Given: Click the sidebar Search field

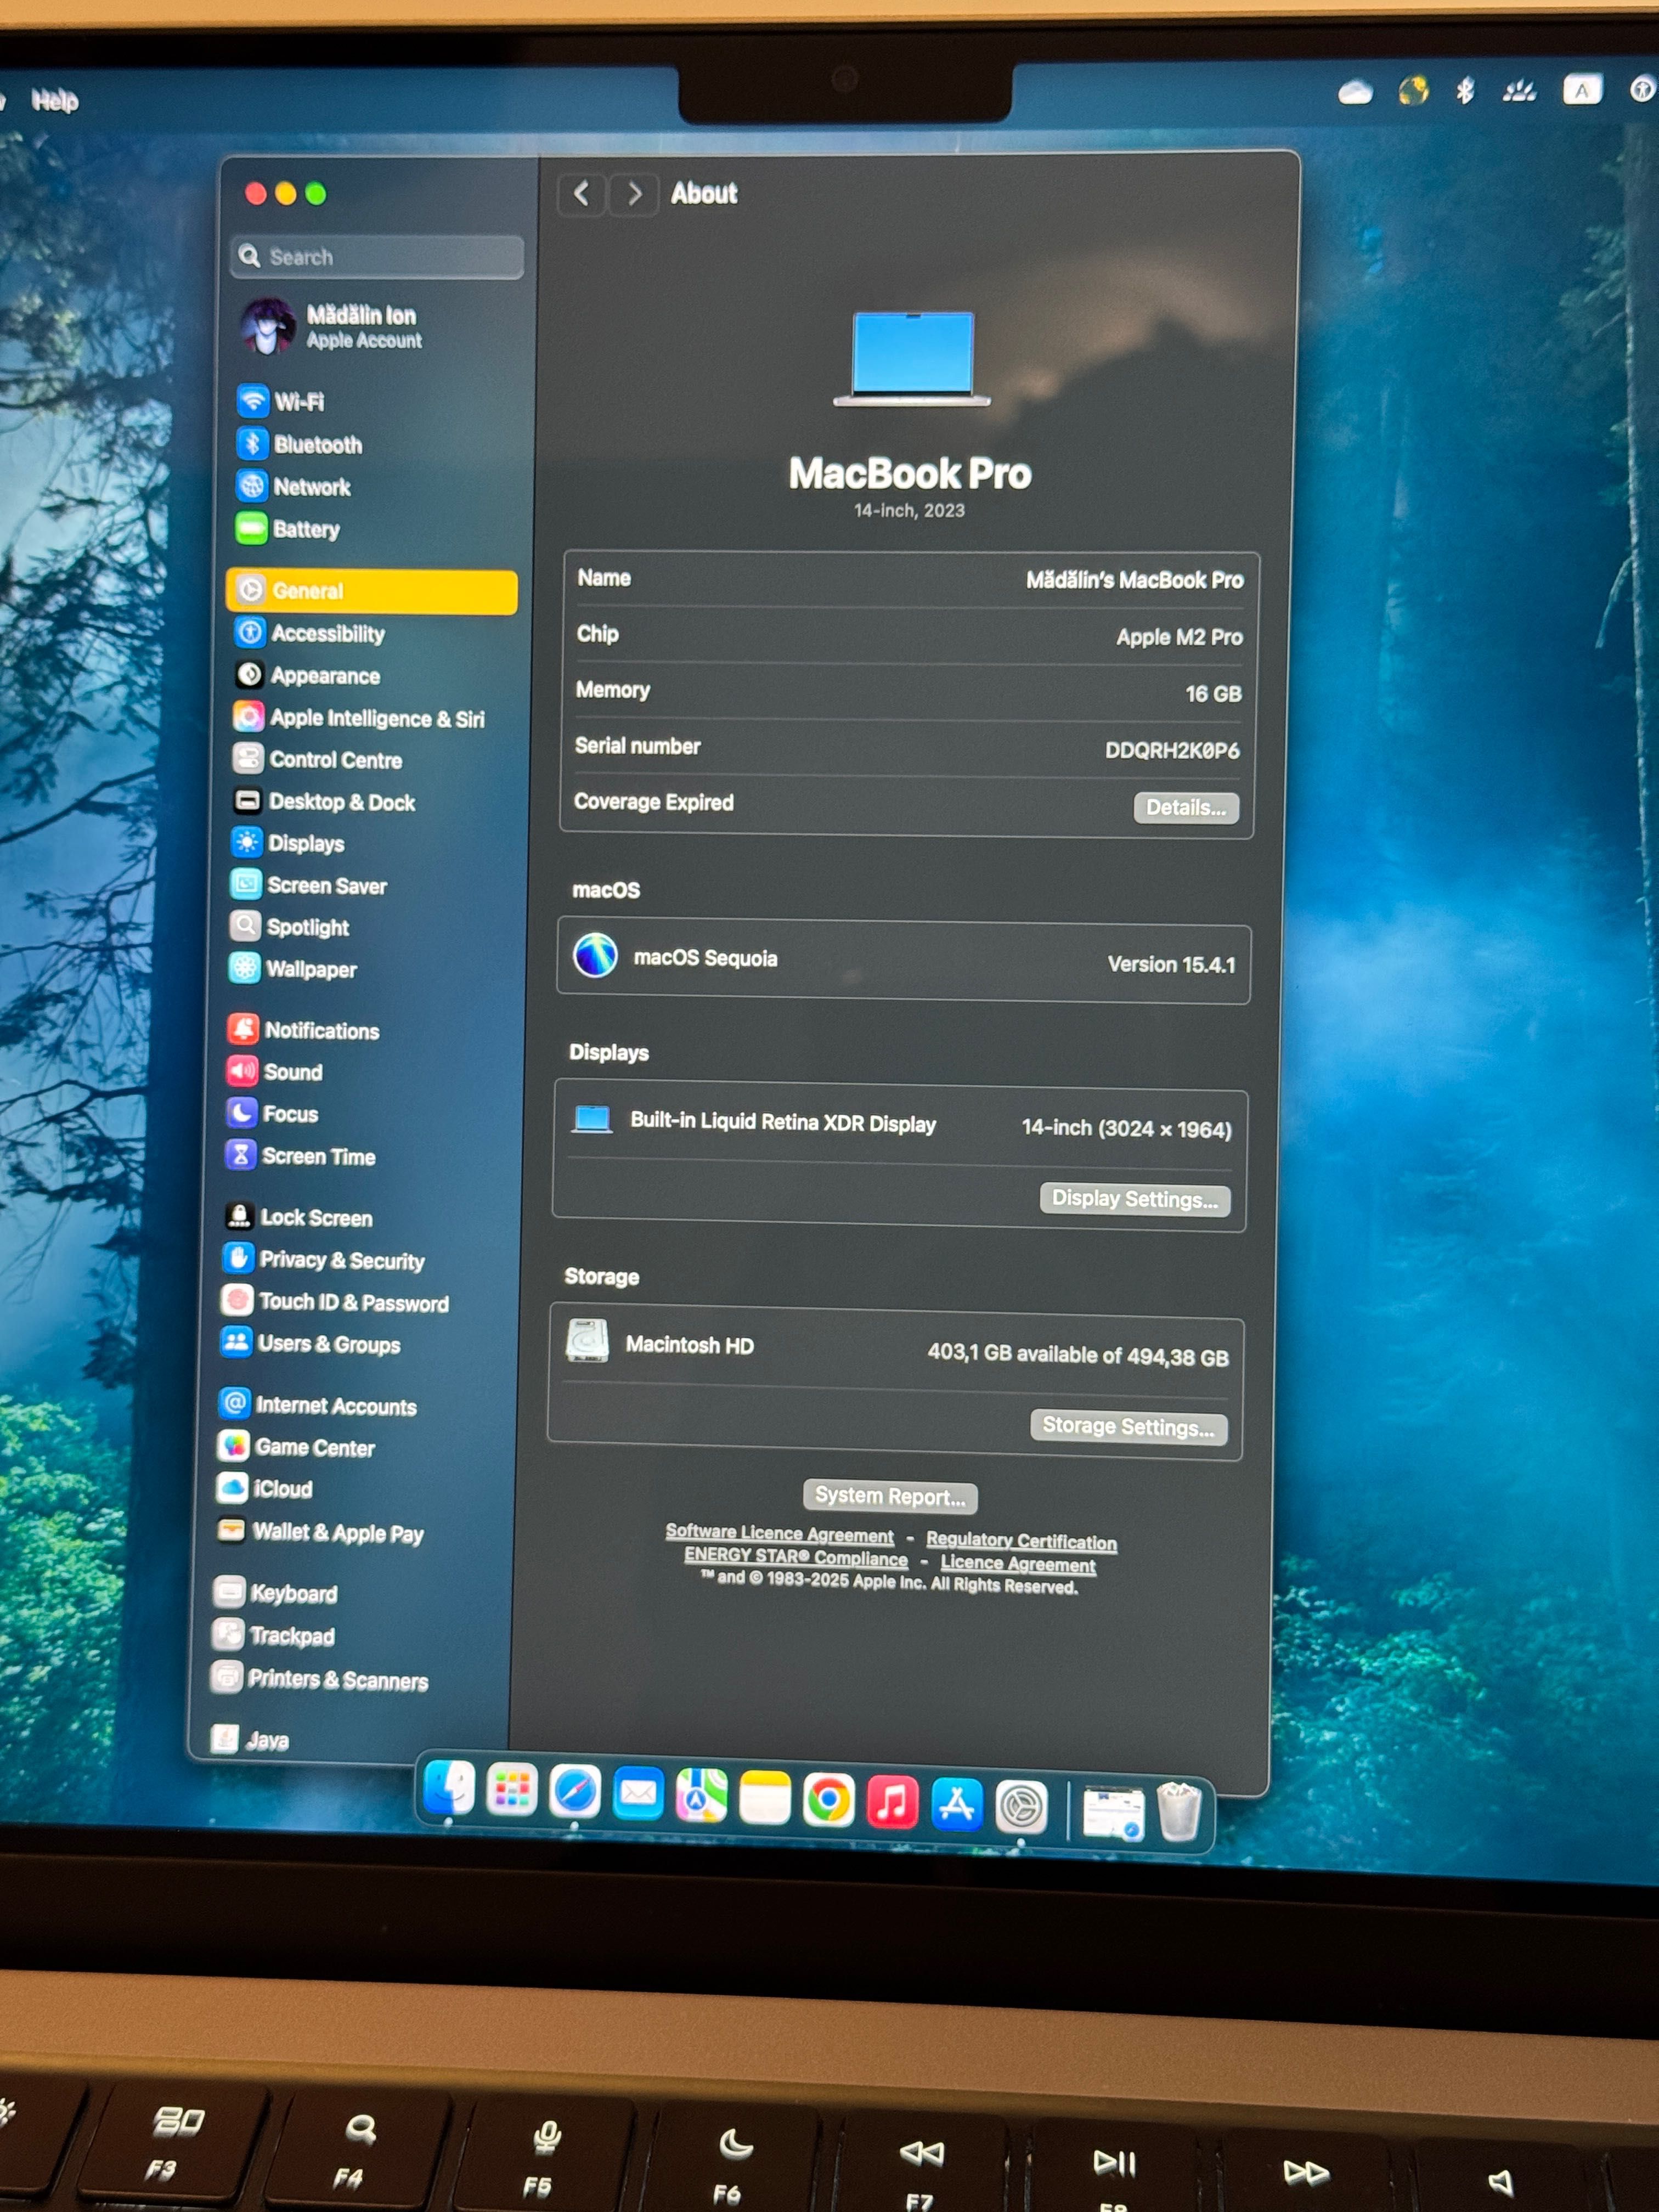Looking at the screenshot, I should pyautogui.click(x=378, y=257).
